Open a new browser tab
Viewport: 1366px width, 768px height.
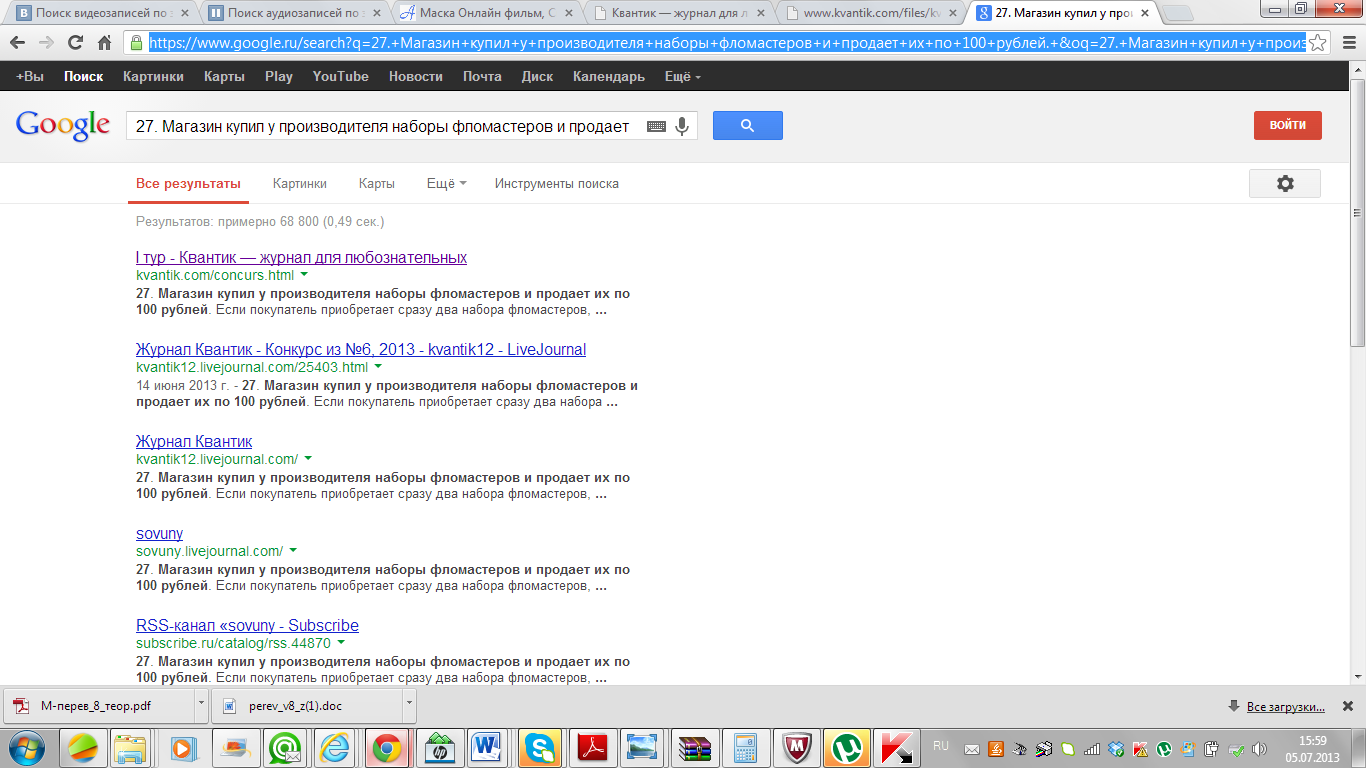pos(1180,14)
